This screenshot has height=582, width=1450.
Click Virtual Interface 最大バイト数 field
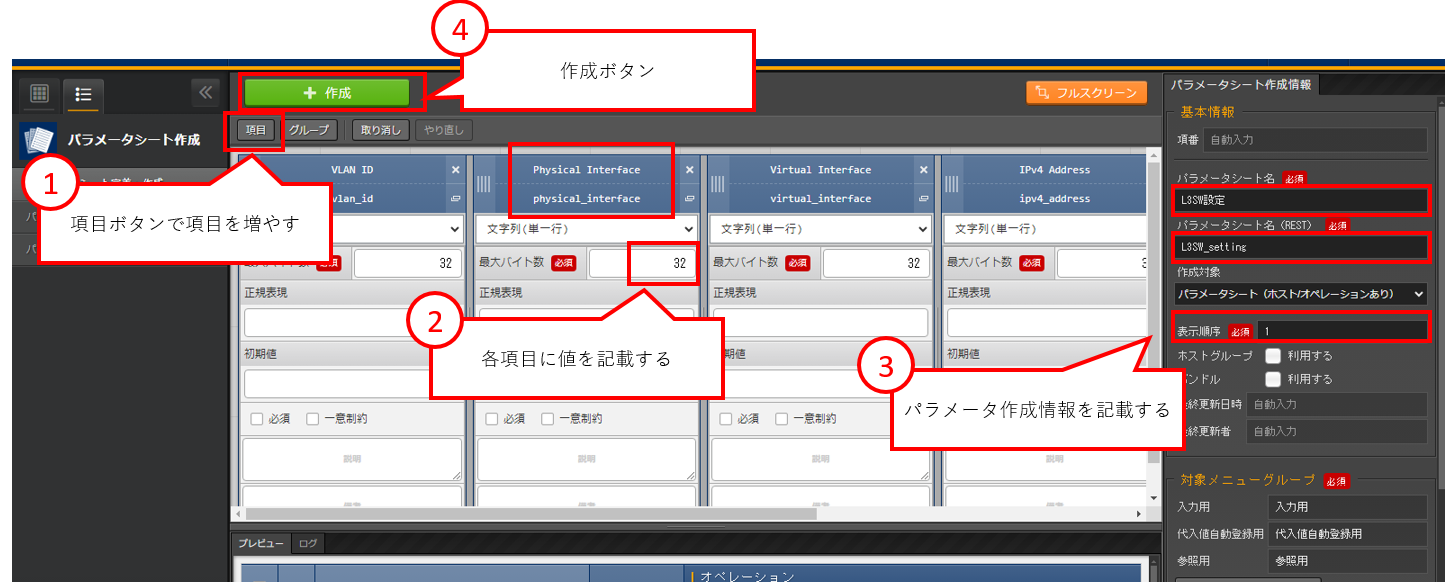coord(876,263)
